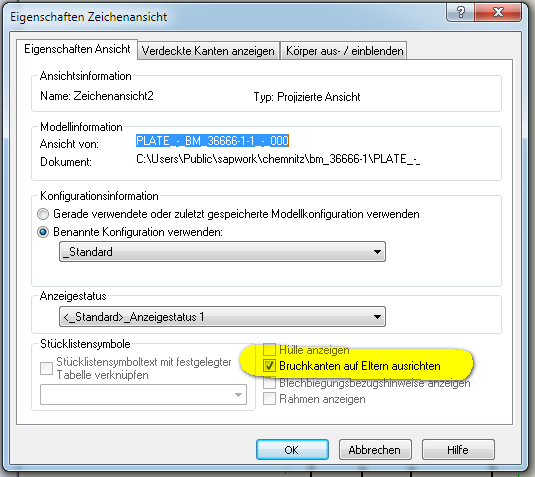This screenshot has height=477, width=535.
Task: Select Gerade verwendete Modellkonfiguration radio option
Action: coord(43,214)
